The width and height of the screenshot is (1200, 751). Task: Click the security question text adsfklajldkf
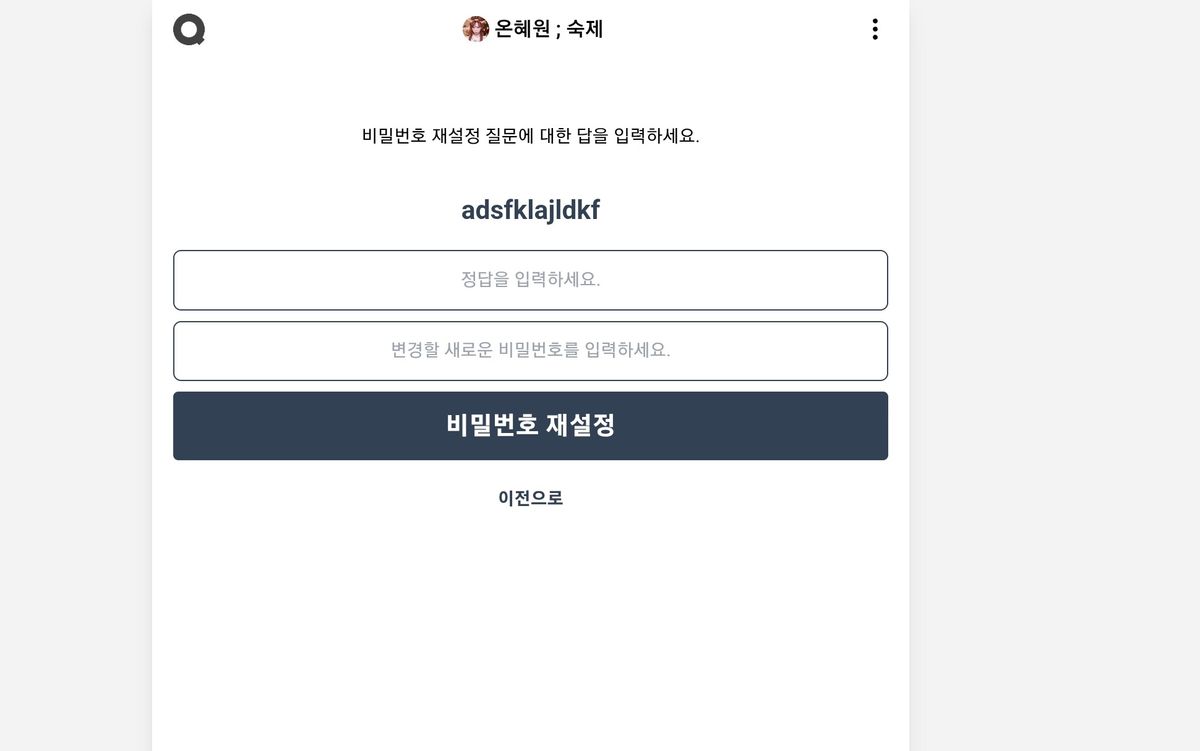530,210
